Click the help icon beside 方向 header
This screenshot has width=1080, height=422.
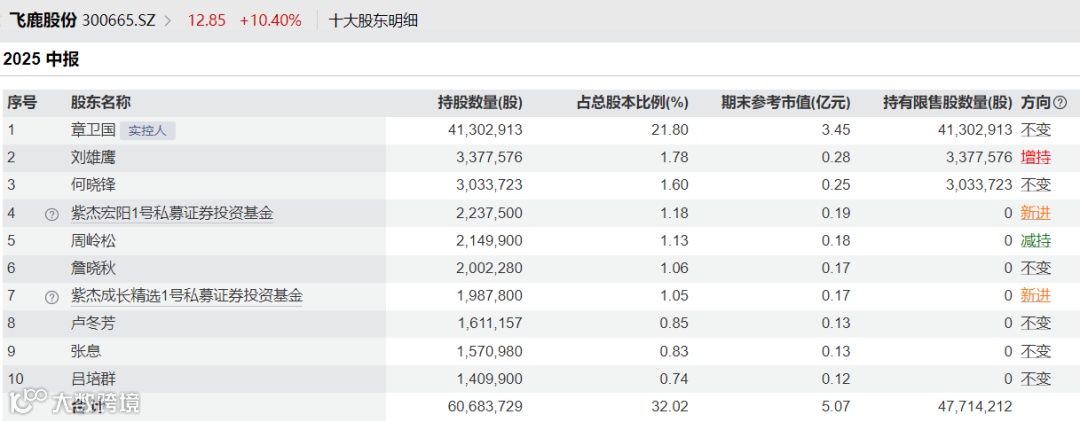pyautogui.click(x=1060, y=103)
